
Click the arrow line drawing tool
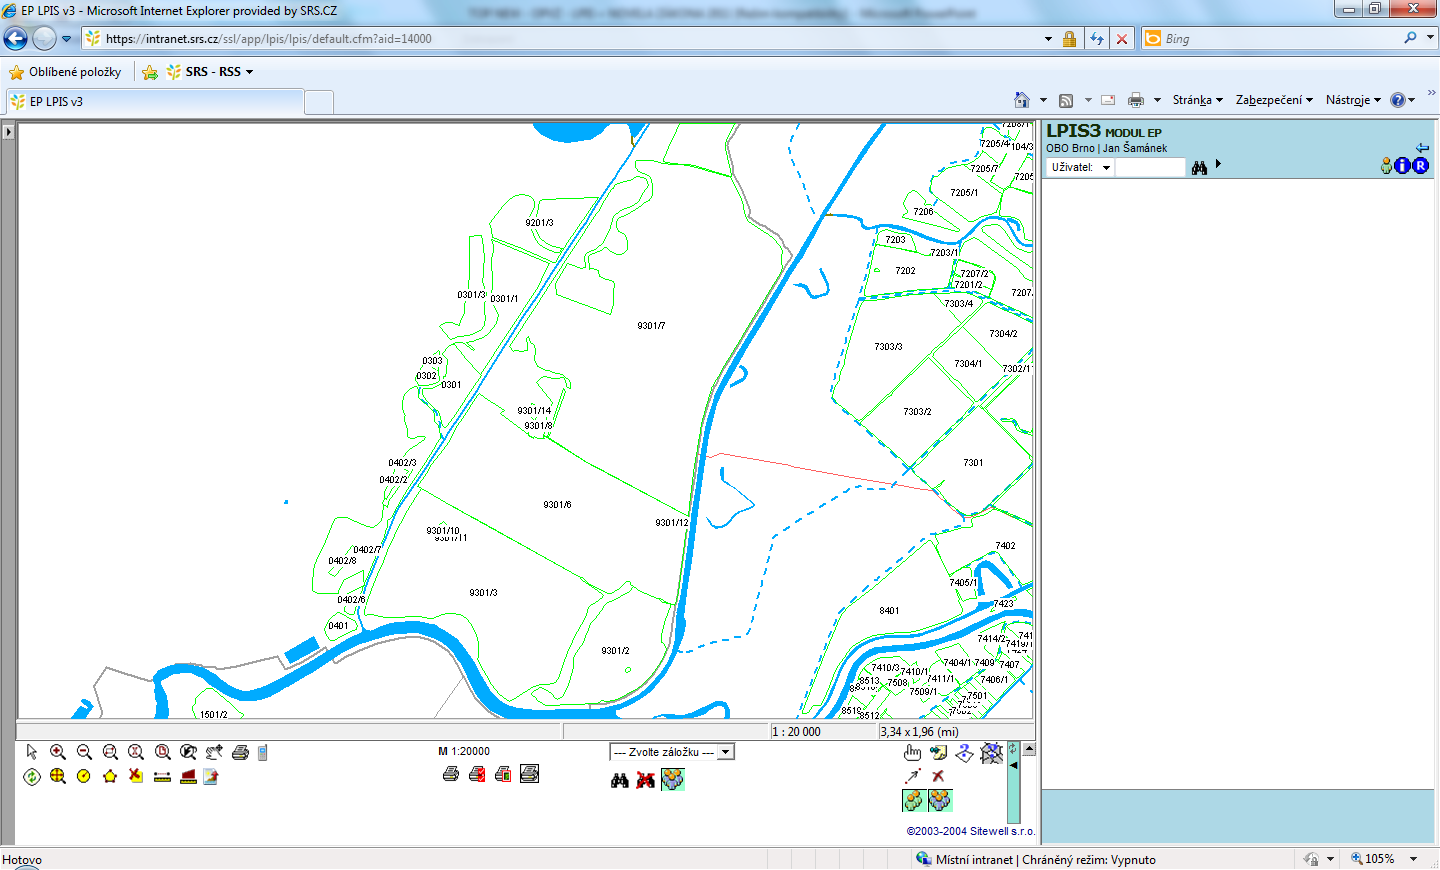pyautogui.click(x=912, y=776)
